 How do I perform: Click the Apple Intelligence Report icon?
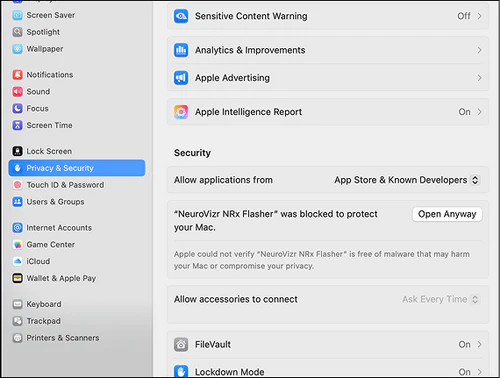click(x=181, y=112)
